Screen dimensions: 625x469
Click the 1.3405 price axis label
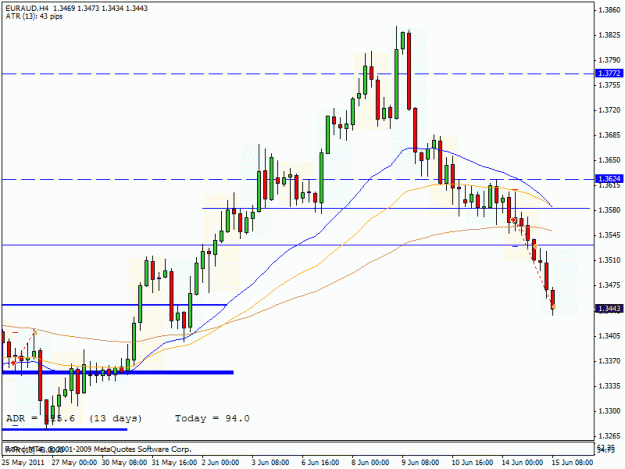pyautogui.click(x=609, y=336)
